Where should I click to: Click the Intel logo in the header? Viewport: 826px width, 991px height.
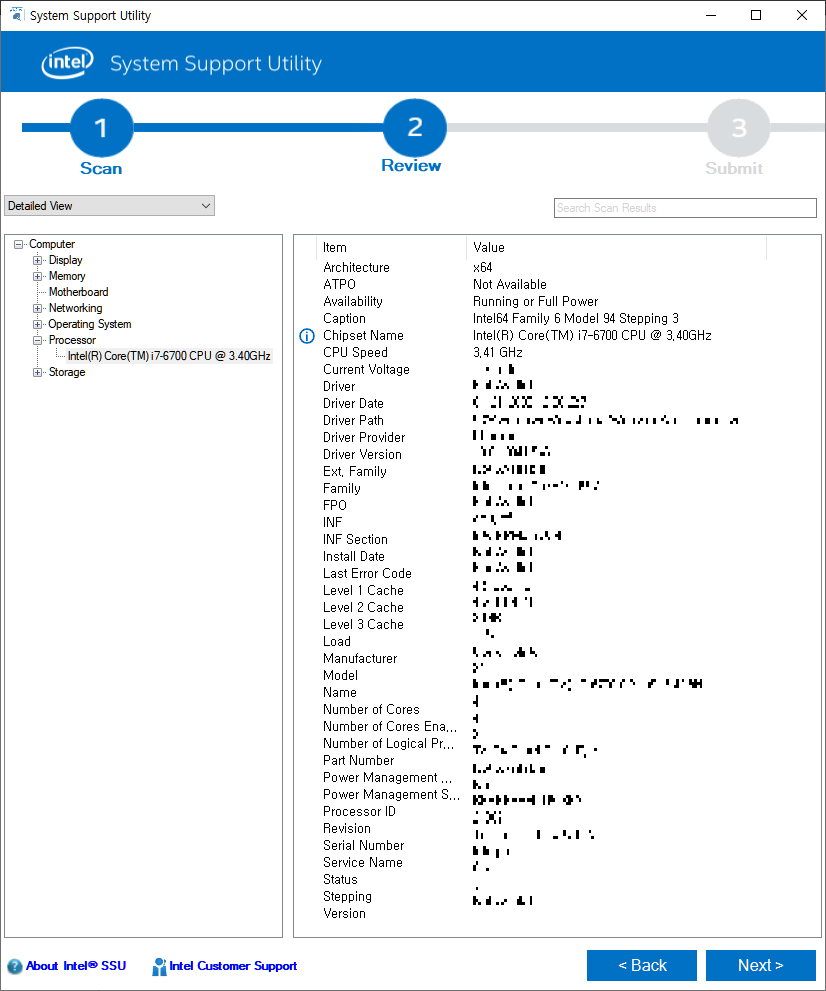coord(67,63)
